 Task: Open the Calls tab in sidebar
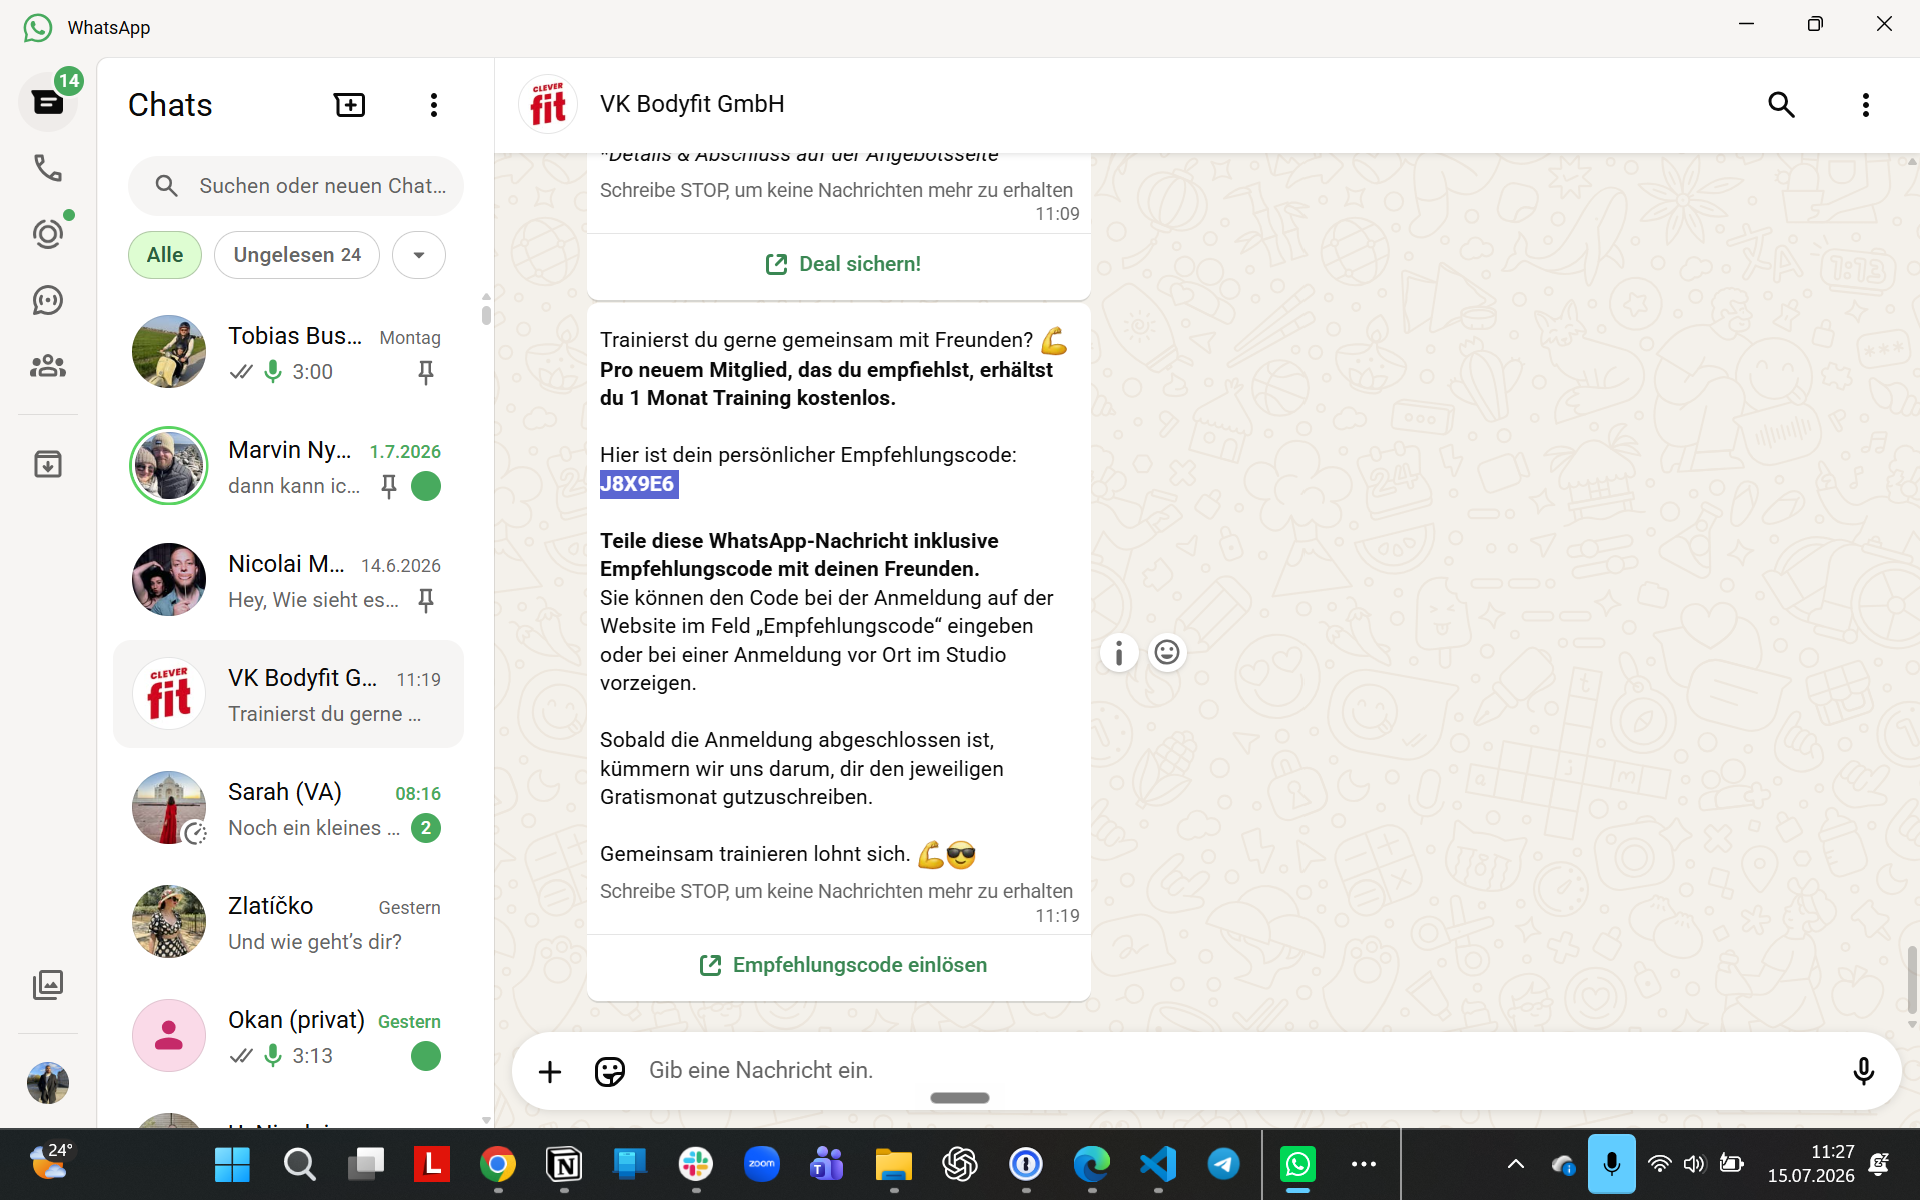point(47,168)
